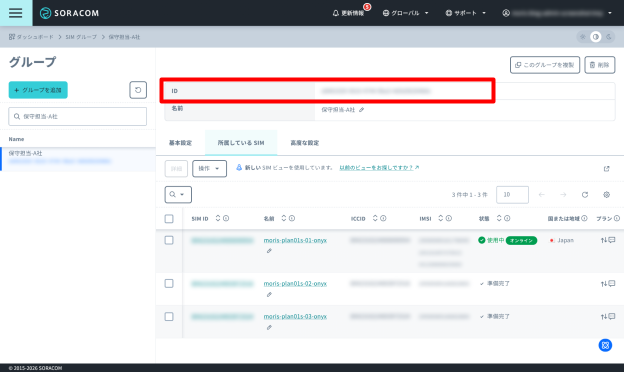The width and height of the screenshot is (624, 372).
Task: Click the Japan country cell
Action: click(x=562, y=240)
